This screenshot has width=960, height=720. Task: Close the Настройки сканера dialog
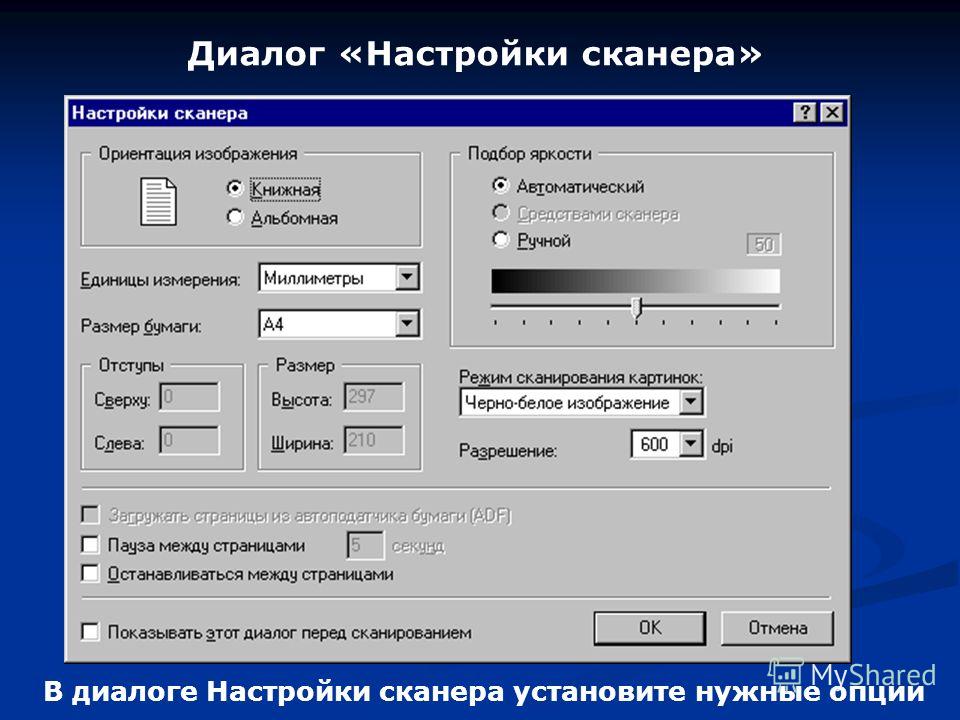[832, 113]
